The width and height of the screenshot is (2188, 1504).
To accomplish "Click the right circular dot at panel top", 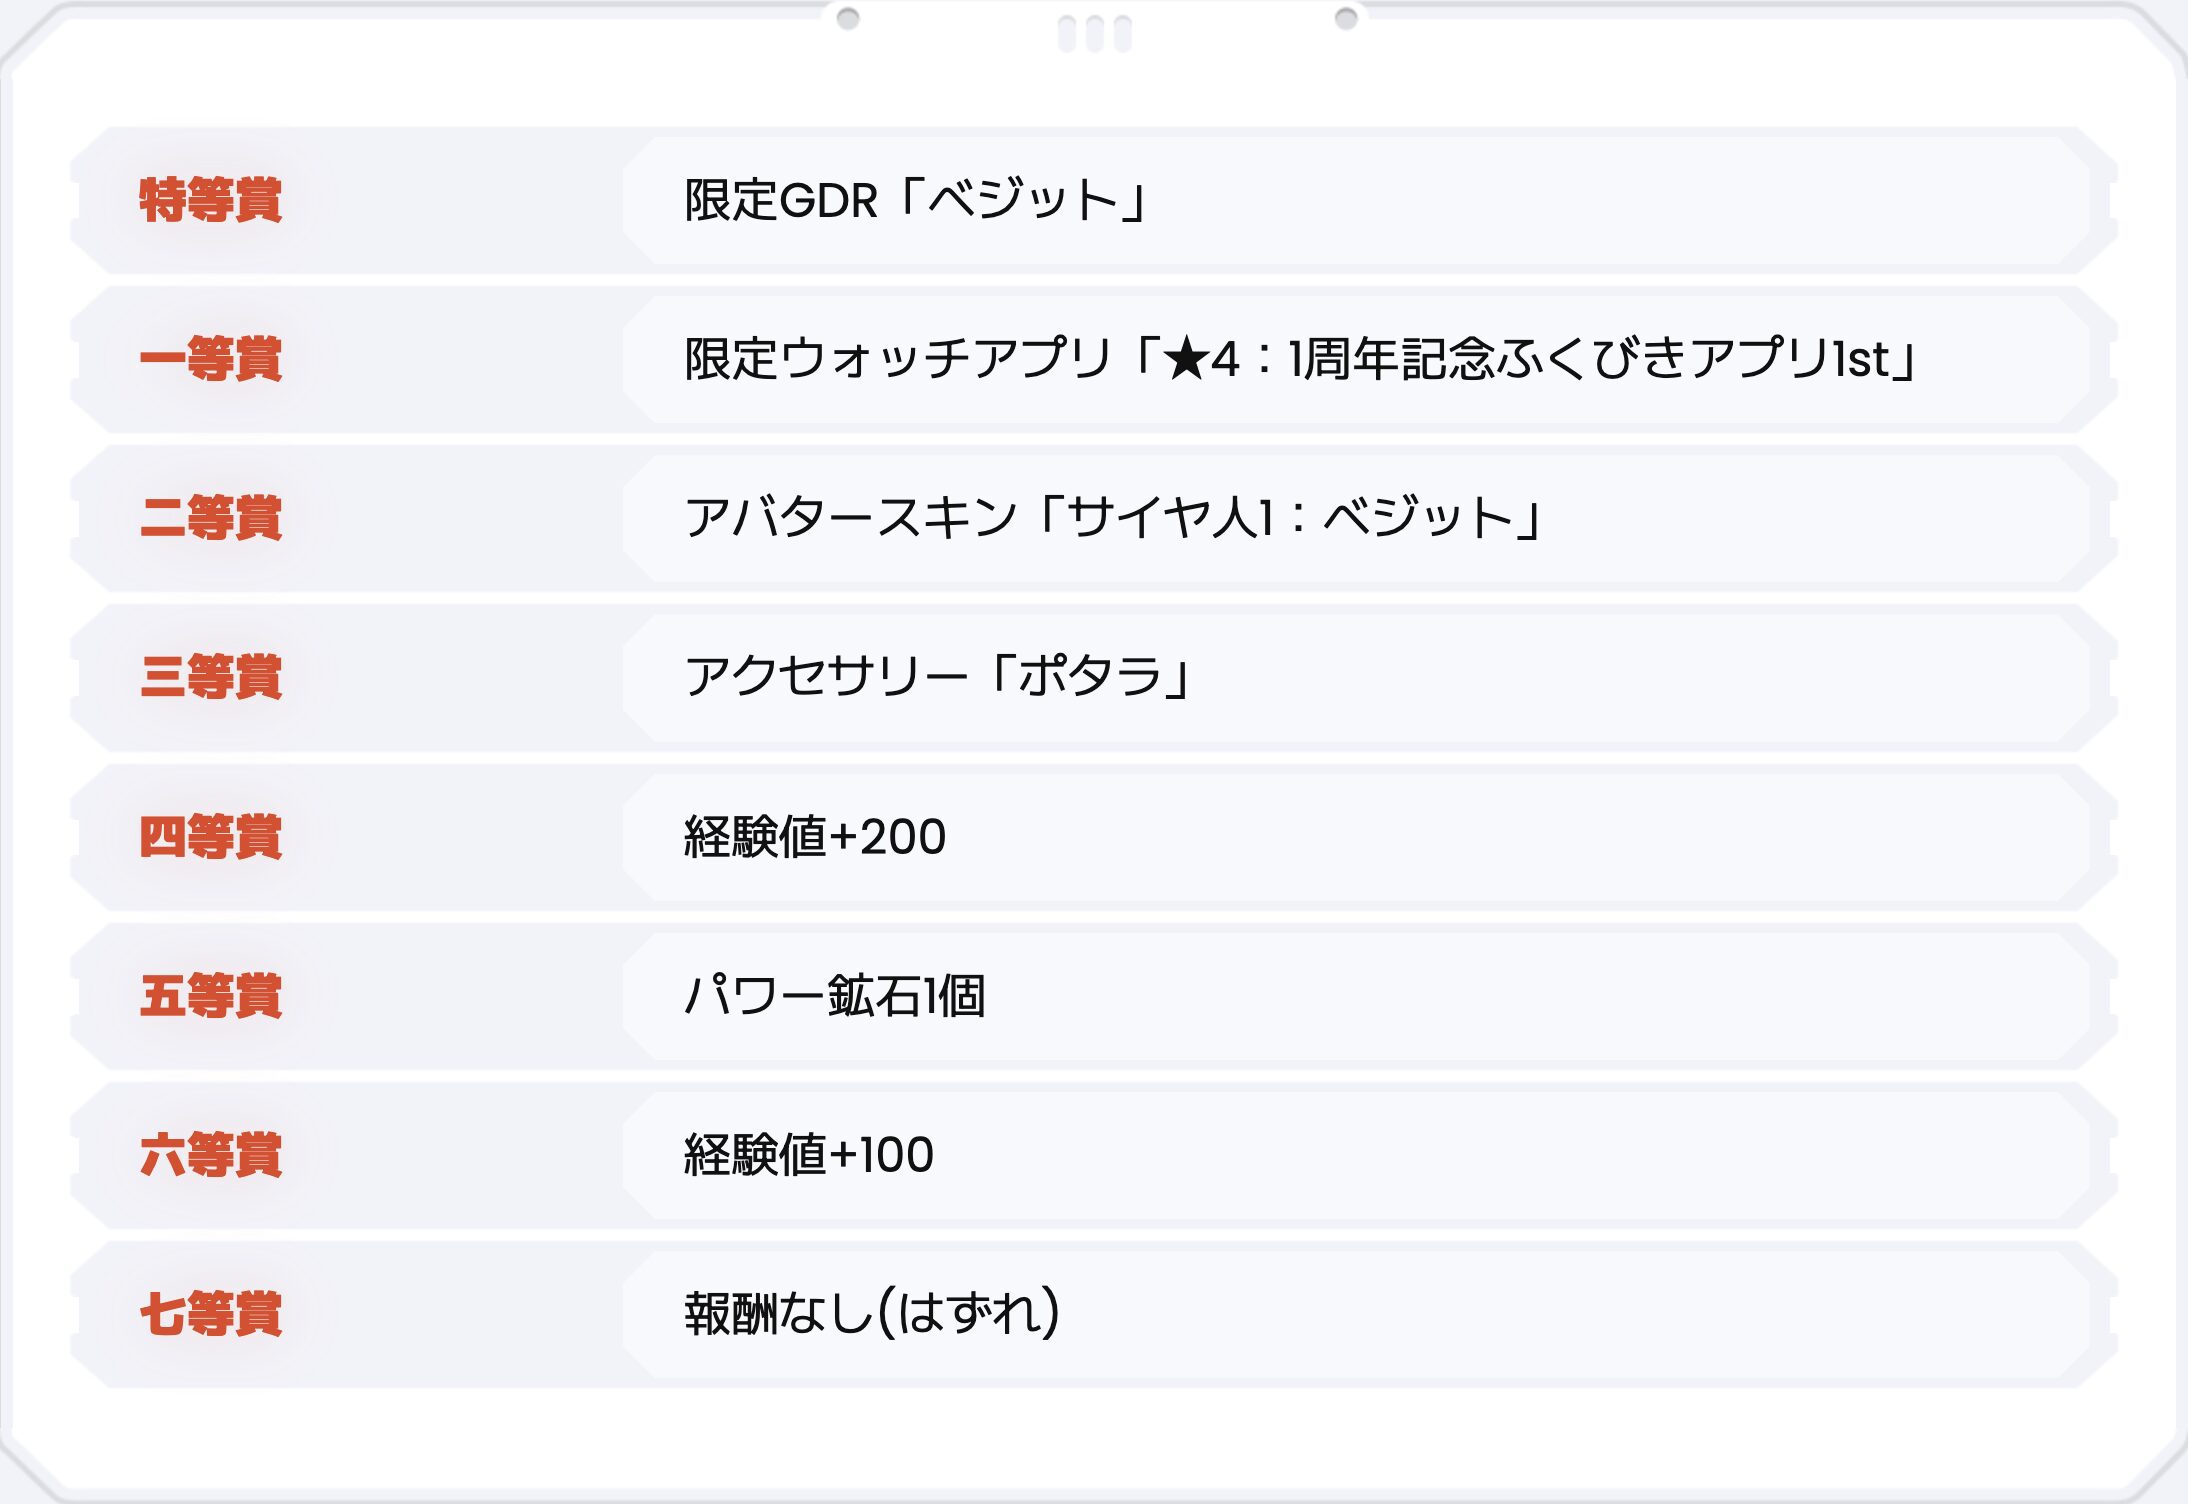I will (1346, 19).
